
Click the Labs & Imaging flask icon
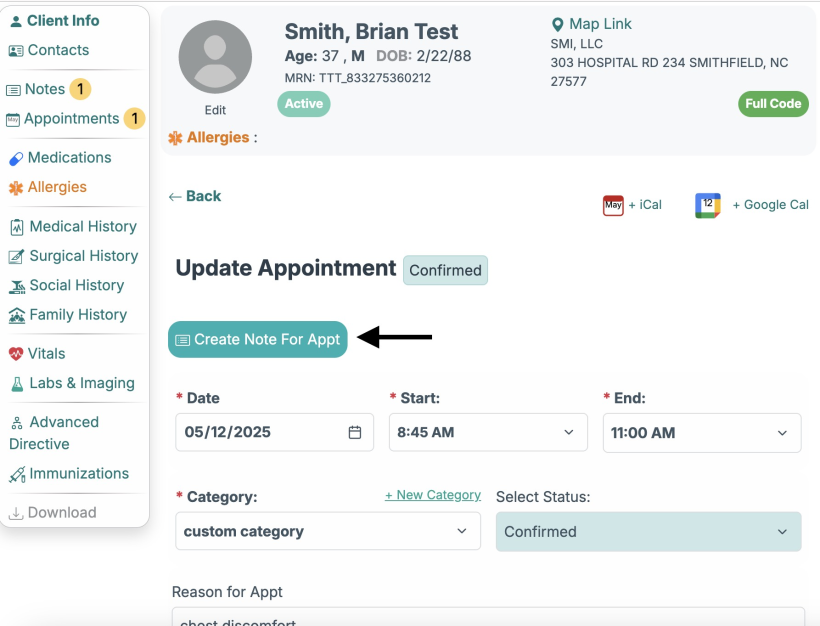tap(16, 384)
